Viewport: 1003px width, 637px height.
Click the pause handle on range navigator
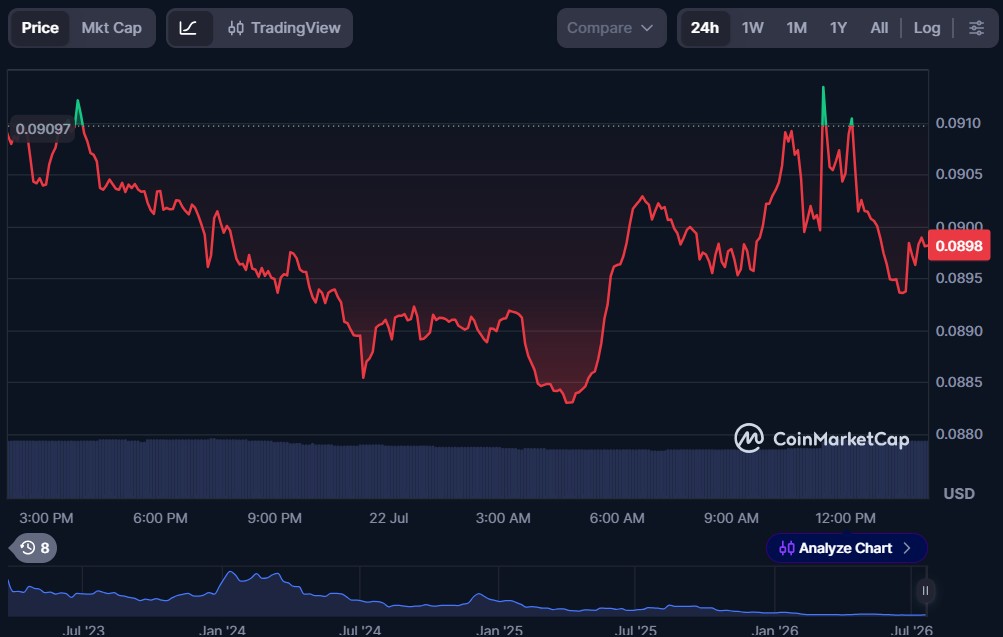click(924, 591)
